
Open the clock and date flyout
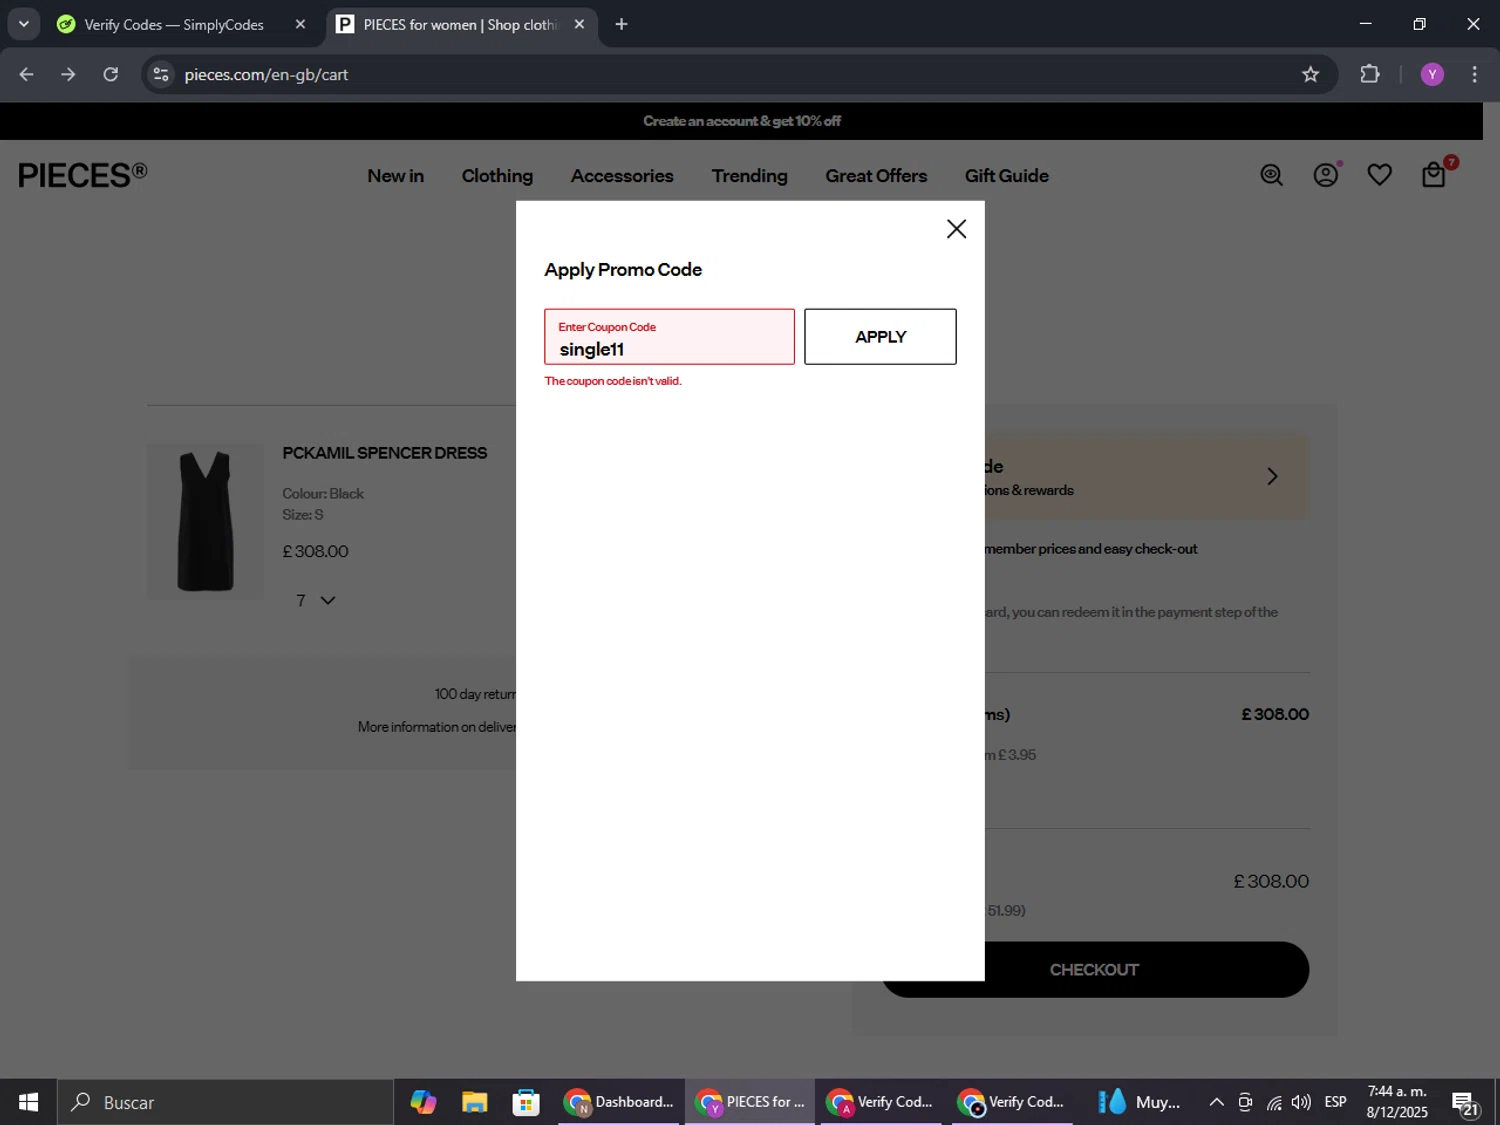[x=1397, y=1102]
